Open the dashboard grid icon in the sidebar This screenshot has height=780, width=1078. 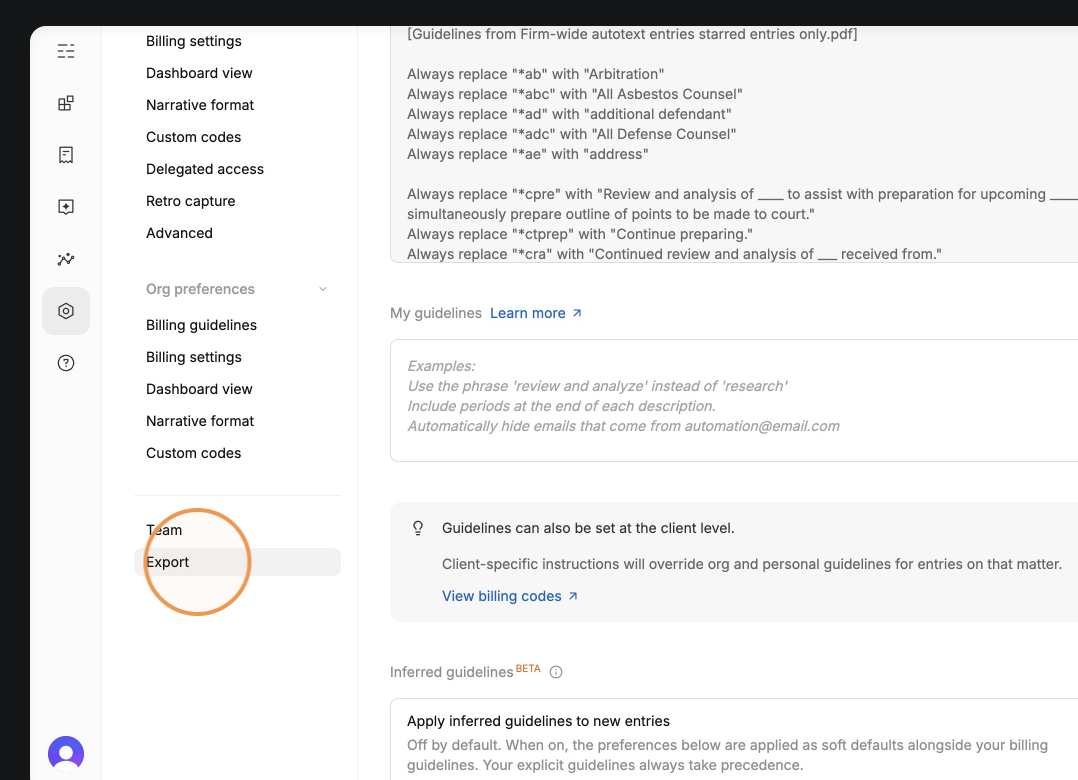point(66,103)
